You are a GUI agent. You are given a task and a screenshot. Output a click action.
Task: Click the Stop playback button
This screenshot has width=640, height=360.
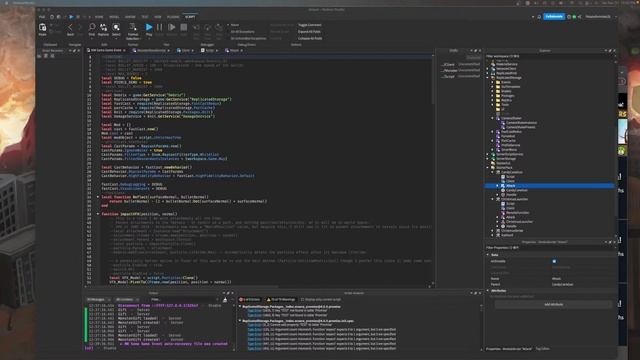coord(184,27)
